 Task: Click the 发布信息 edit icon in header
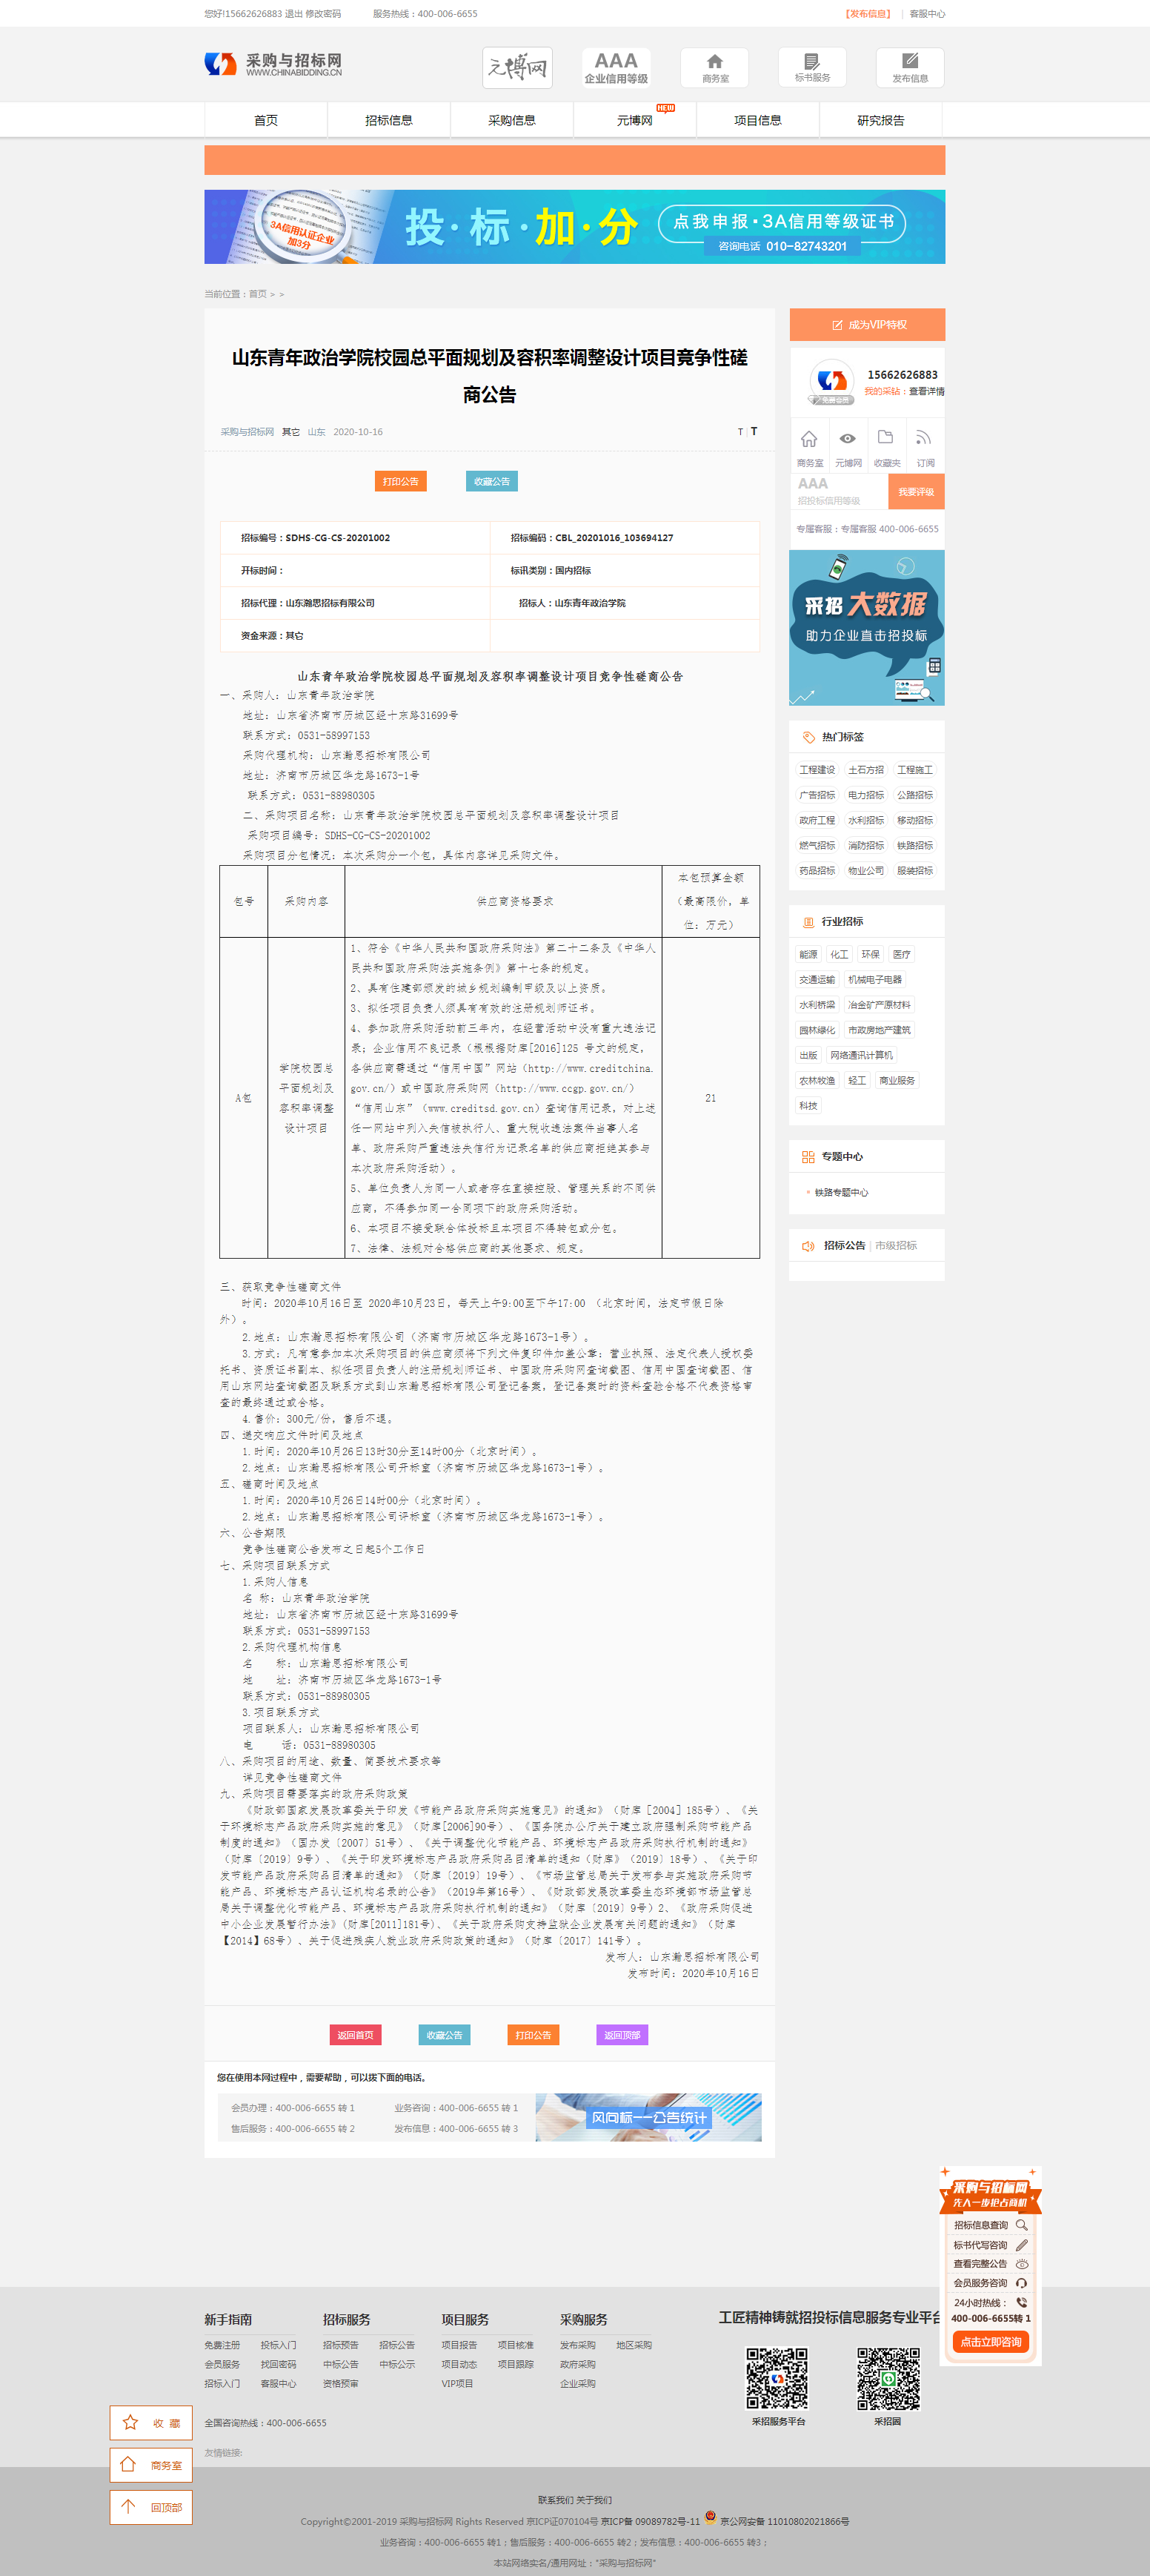(909, 62)
